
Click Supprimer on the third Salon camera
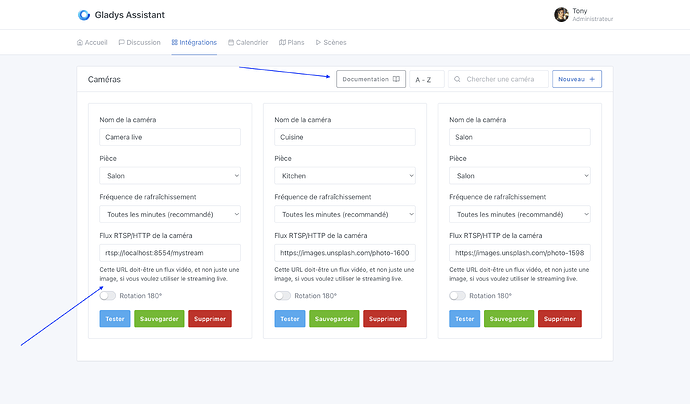pyautogui.click(x=559, y=319)
